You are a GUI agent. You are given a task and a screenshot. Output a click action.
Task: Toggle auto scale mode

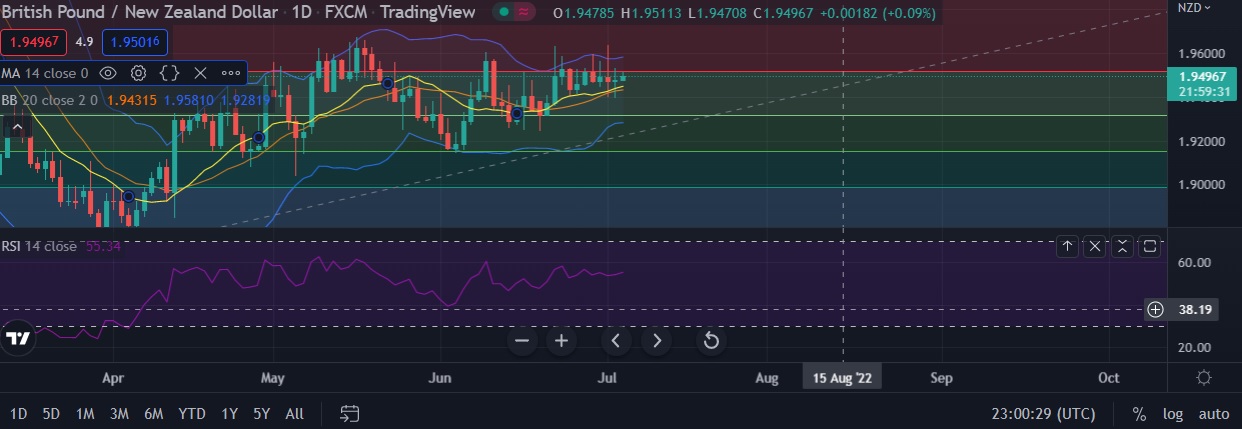coord(1214,413)
